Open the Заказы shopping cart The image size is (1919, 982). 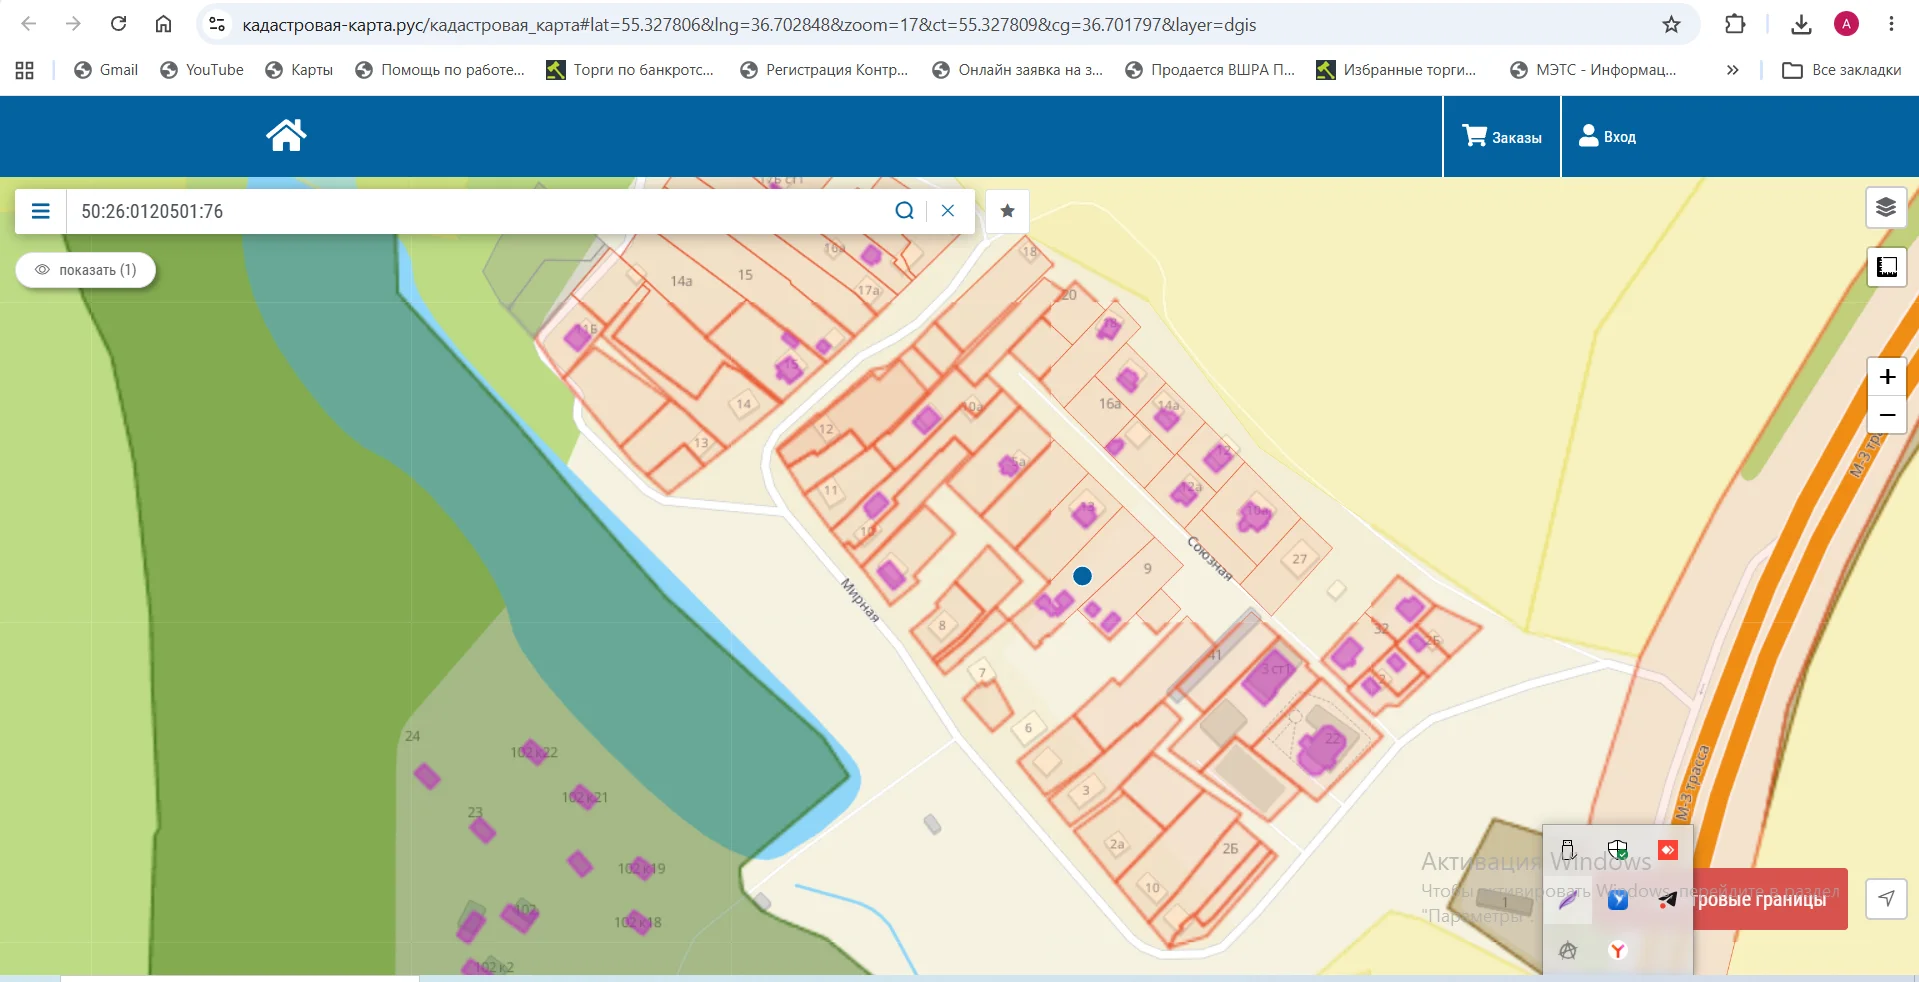tap(1502, 137)
